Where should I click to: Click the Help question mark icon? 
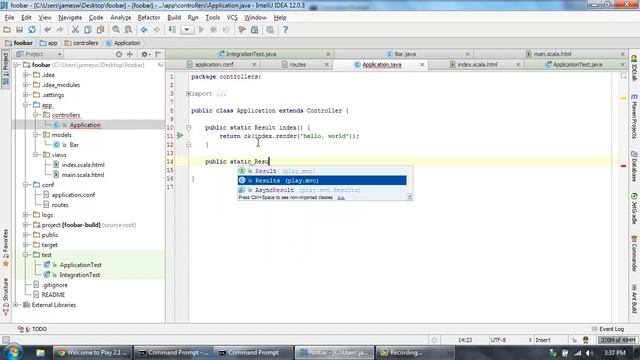(285, 30)
